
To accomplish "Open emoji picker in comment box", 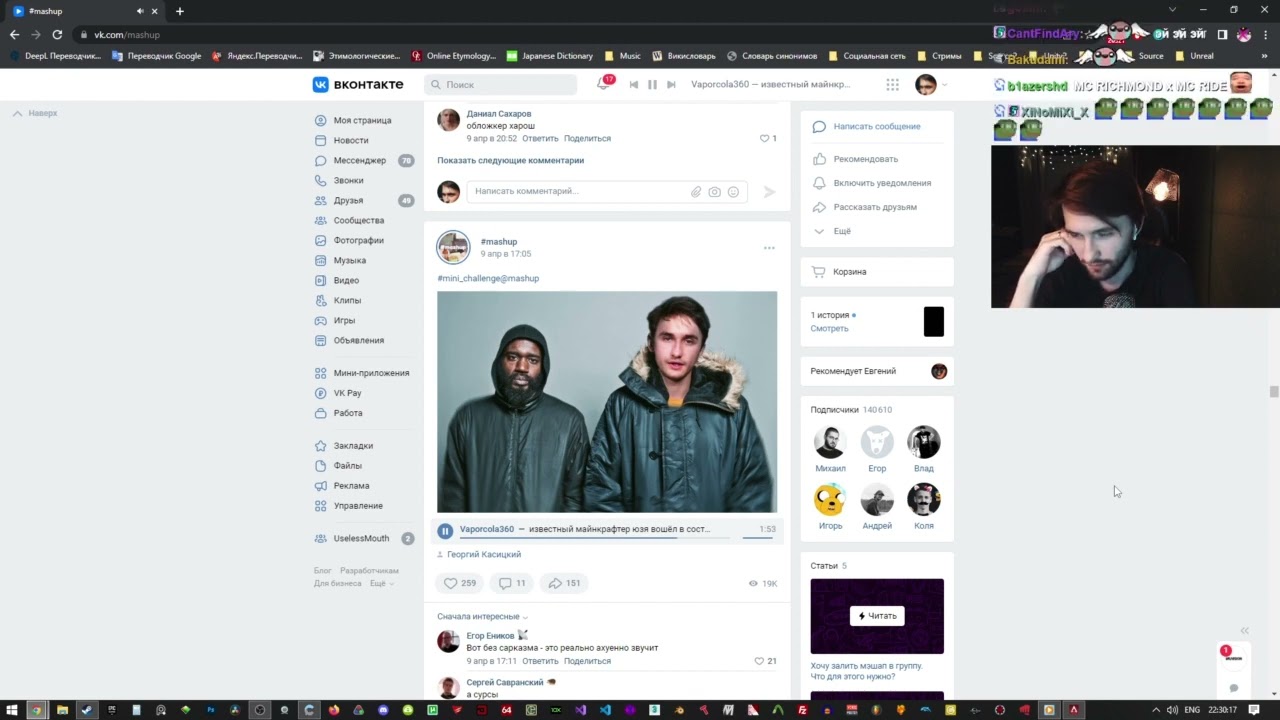I will 733,192.
